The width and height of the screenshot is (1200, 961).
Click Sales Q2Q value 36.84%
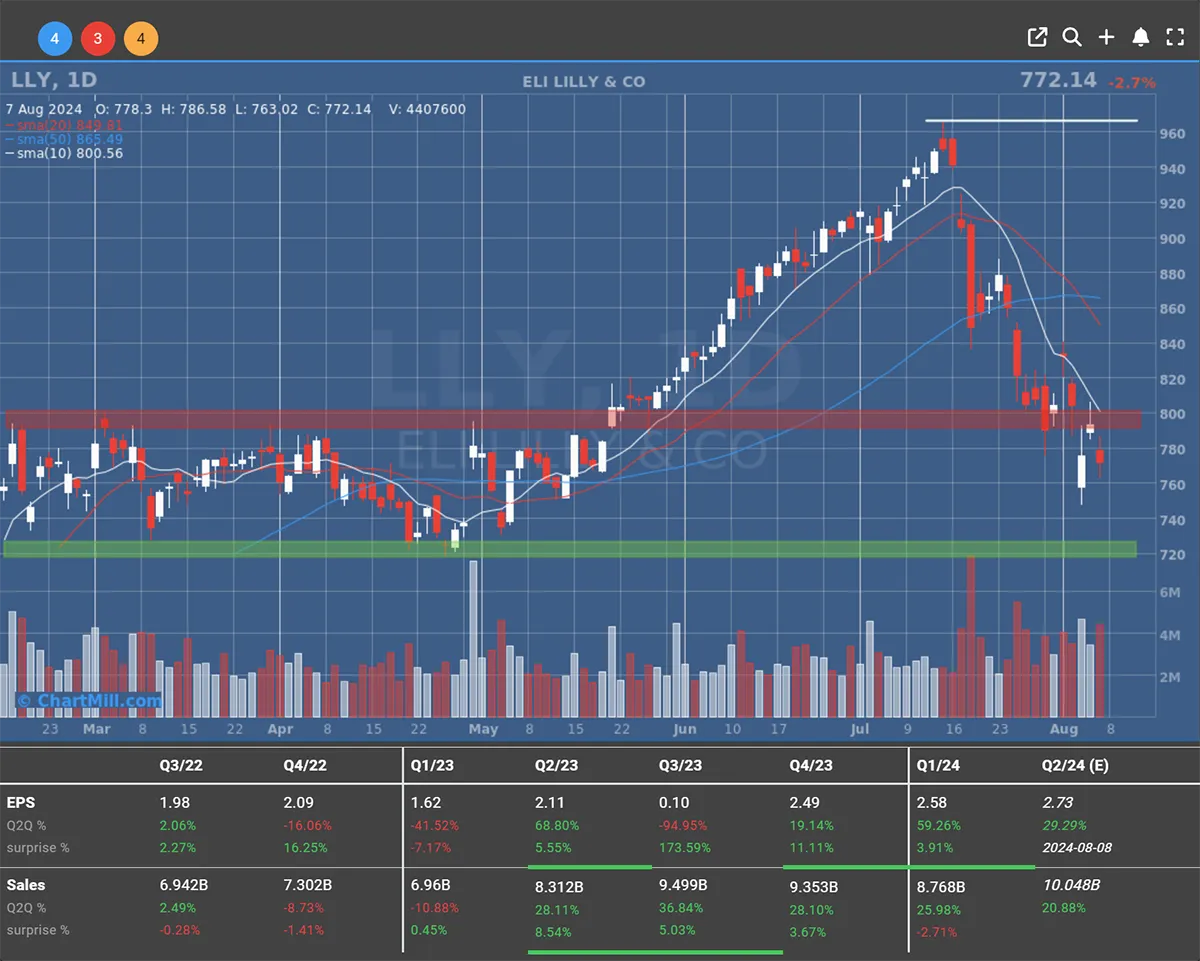681,908
